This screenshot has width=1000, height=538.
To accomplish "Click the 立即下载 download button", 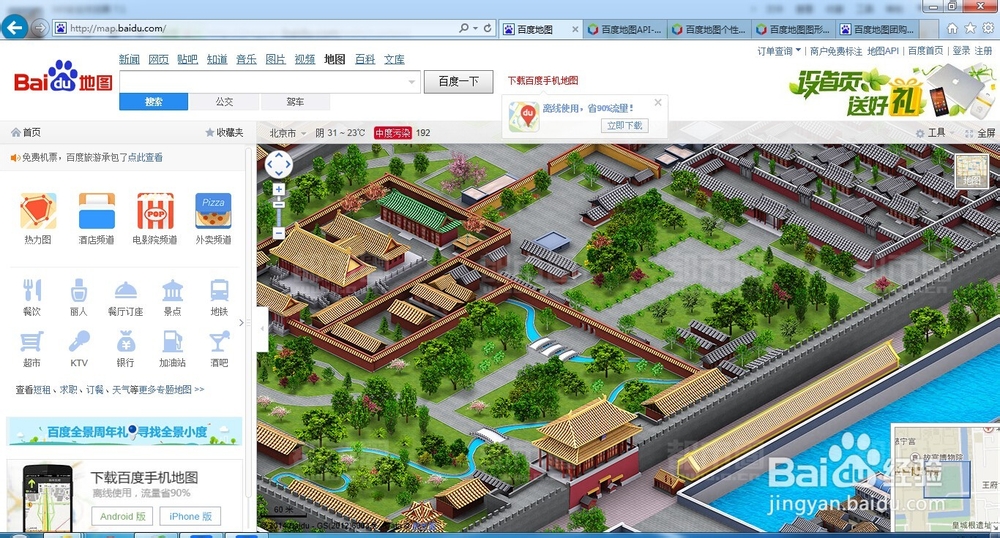I will 624,126.
